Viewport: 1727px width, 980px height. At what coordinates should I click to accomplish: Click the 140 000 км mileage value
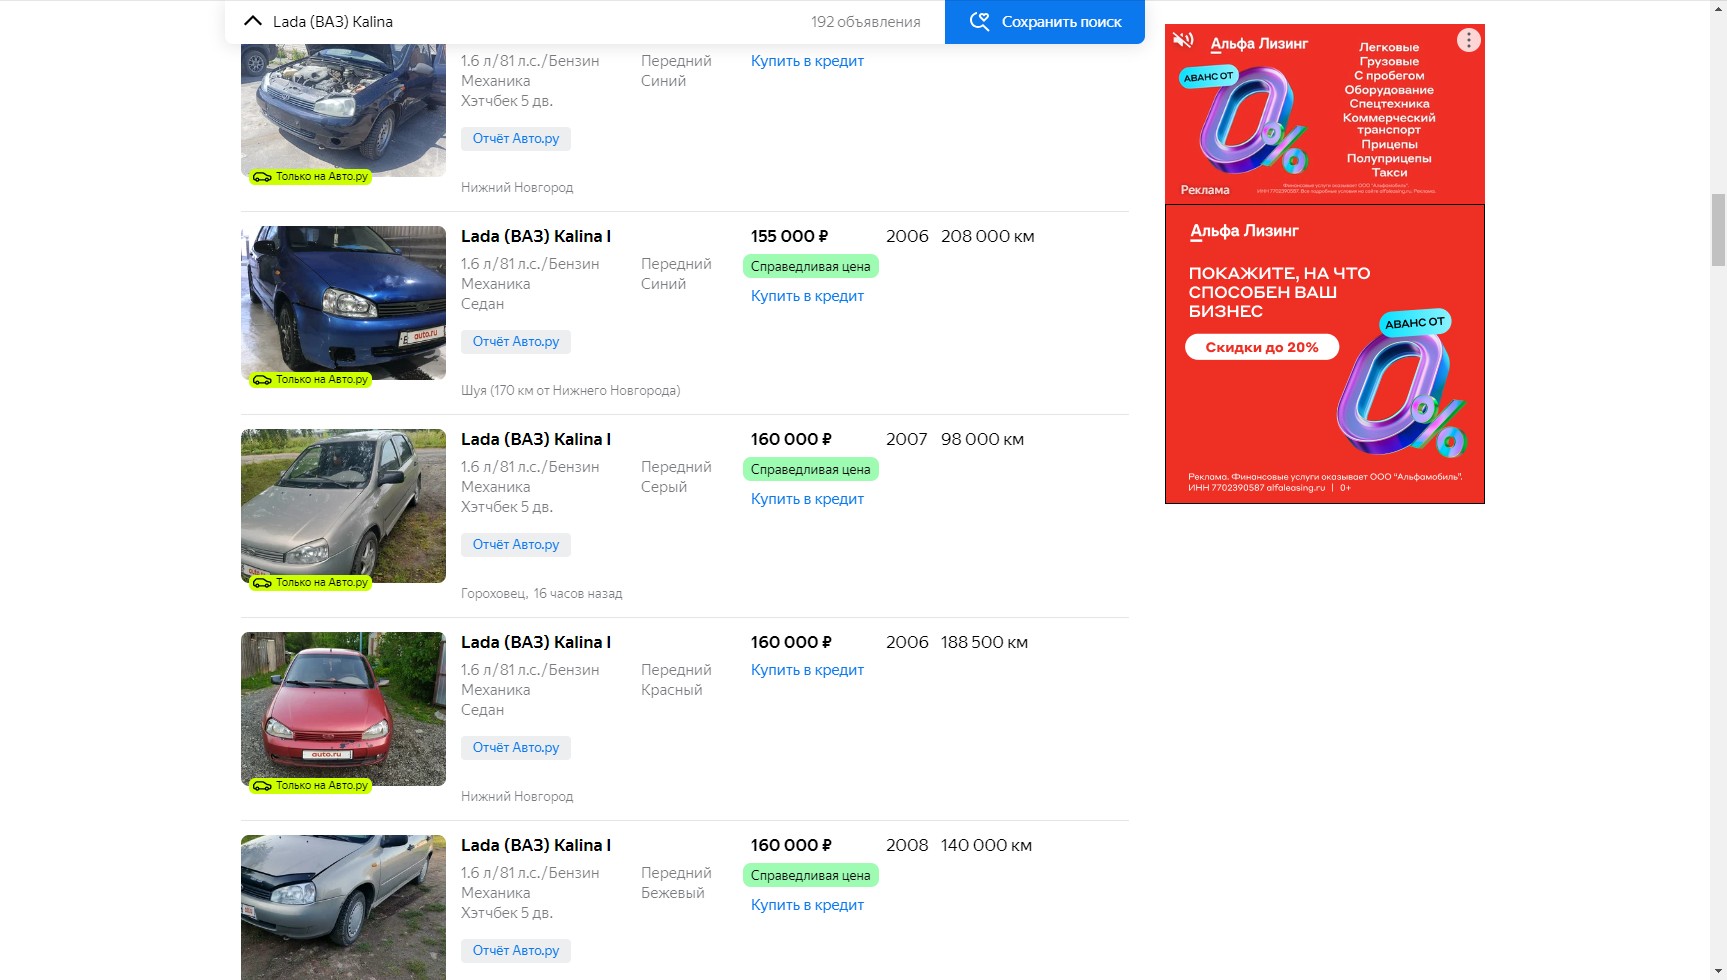tap(986, 845)
